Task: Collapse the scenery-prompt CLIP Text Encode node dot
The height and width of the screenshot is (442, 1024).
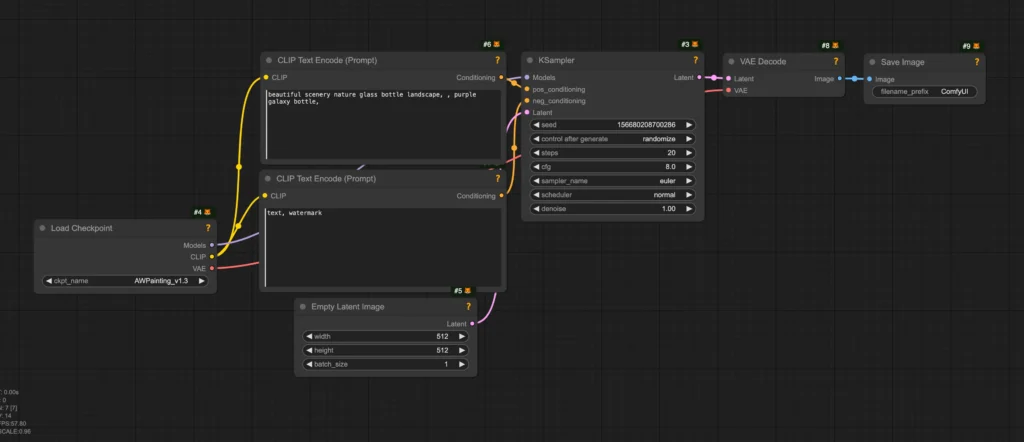Action: 268,60
